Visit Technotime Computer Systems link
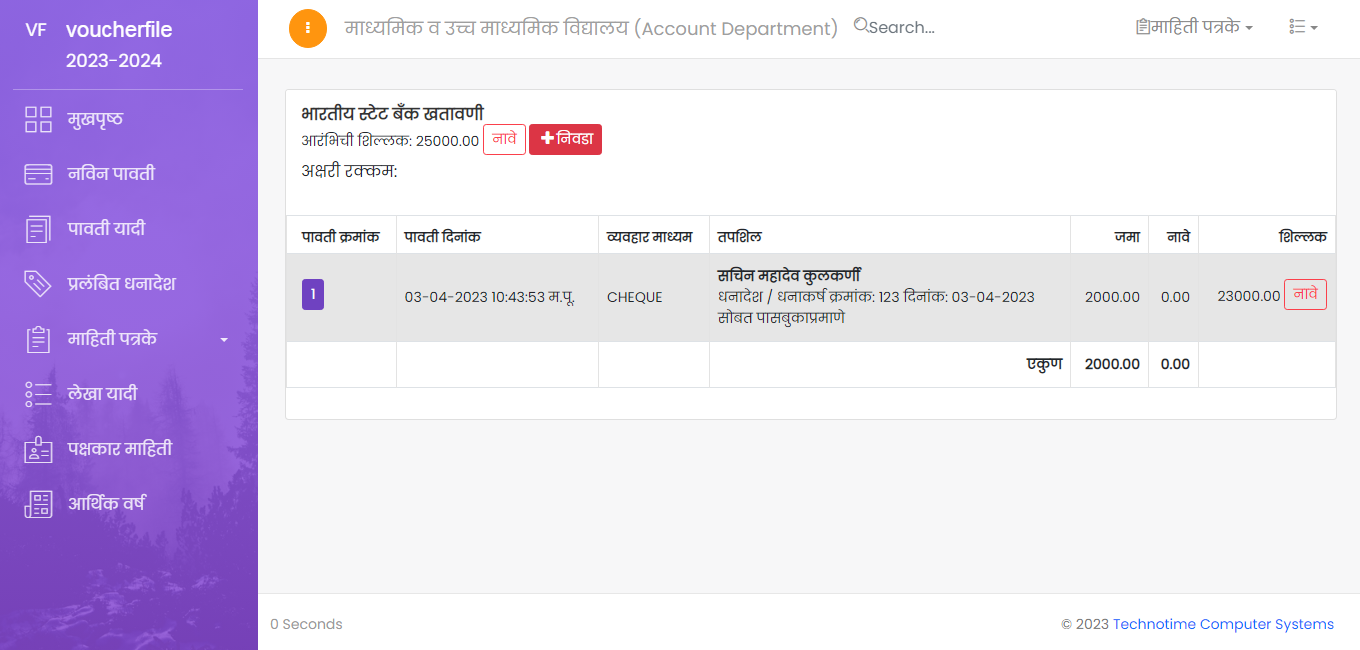This screenshot has width=1360, height=650. (x=1223, y=624)
